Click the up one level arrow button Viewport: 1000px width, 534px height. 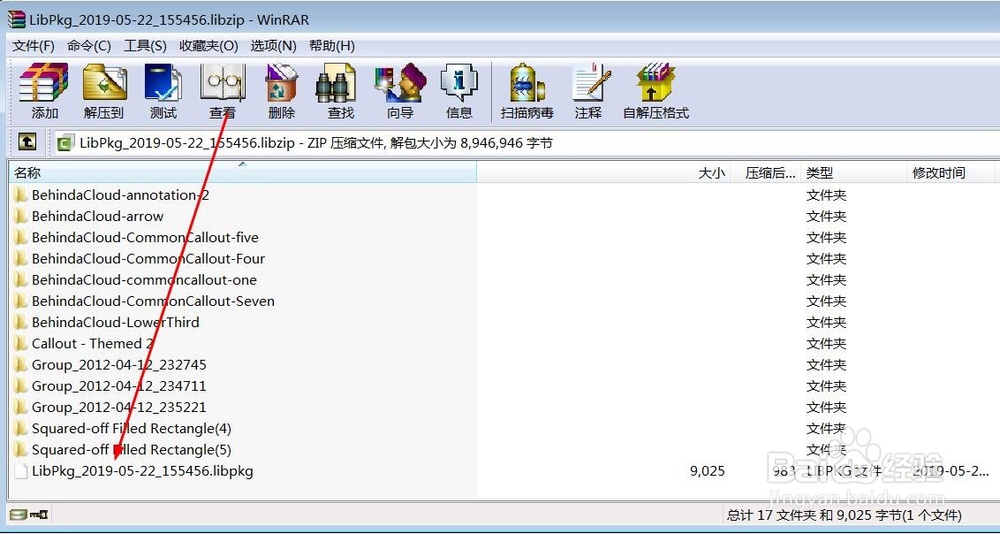(x=27, y=142)
